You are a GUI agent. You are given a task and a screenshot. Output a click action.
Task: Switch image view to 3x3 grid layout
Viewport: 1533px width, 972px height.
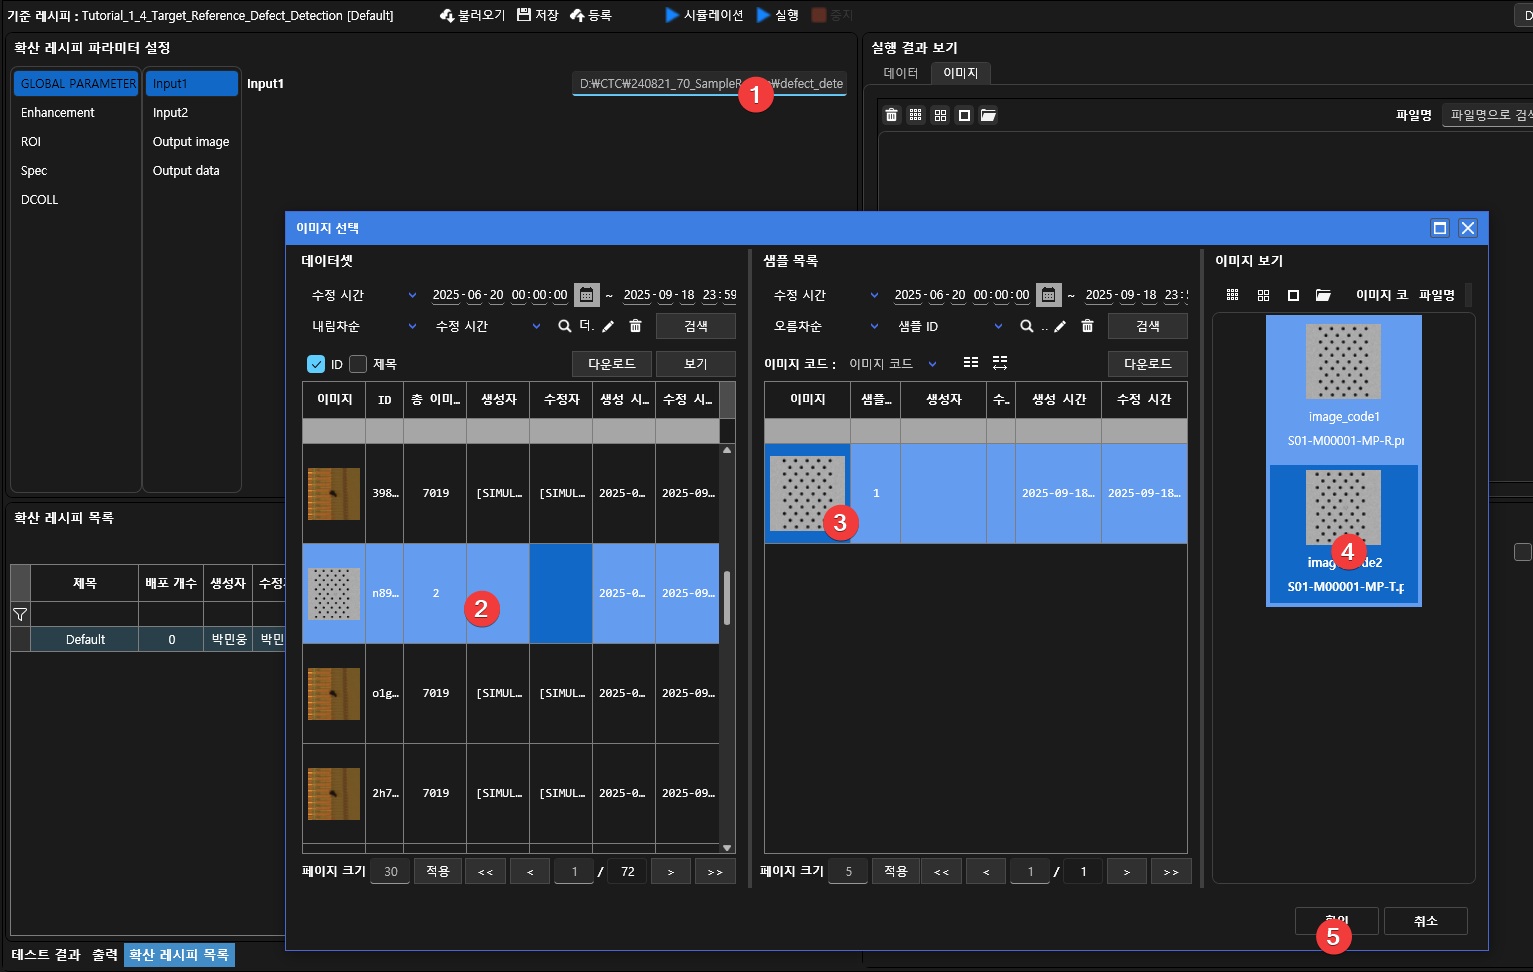[1232, 295]
